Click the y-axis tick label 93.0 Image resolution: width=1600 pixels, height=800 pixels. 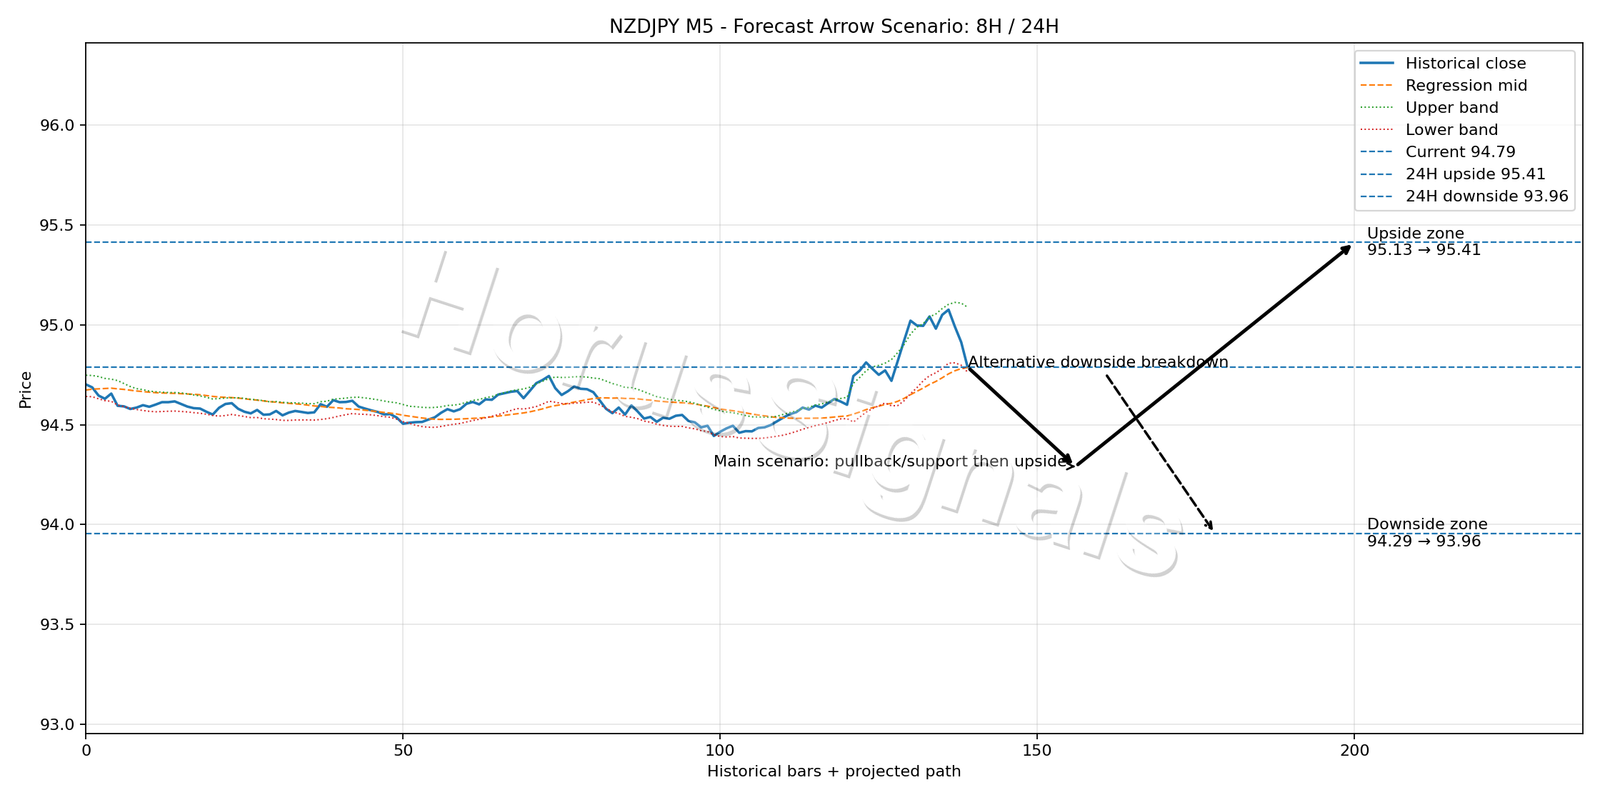[57, 725]
